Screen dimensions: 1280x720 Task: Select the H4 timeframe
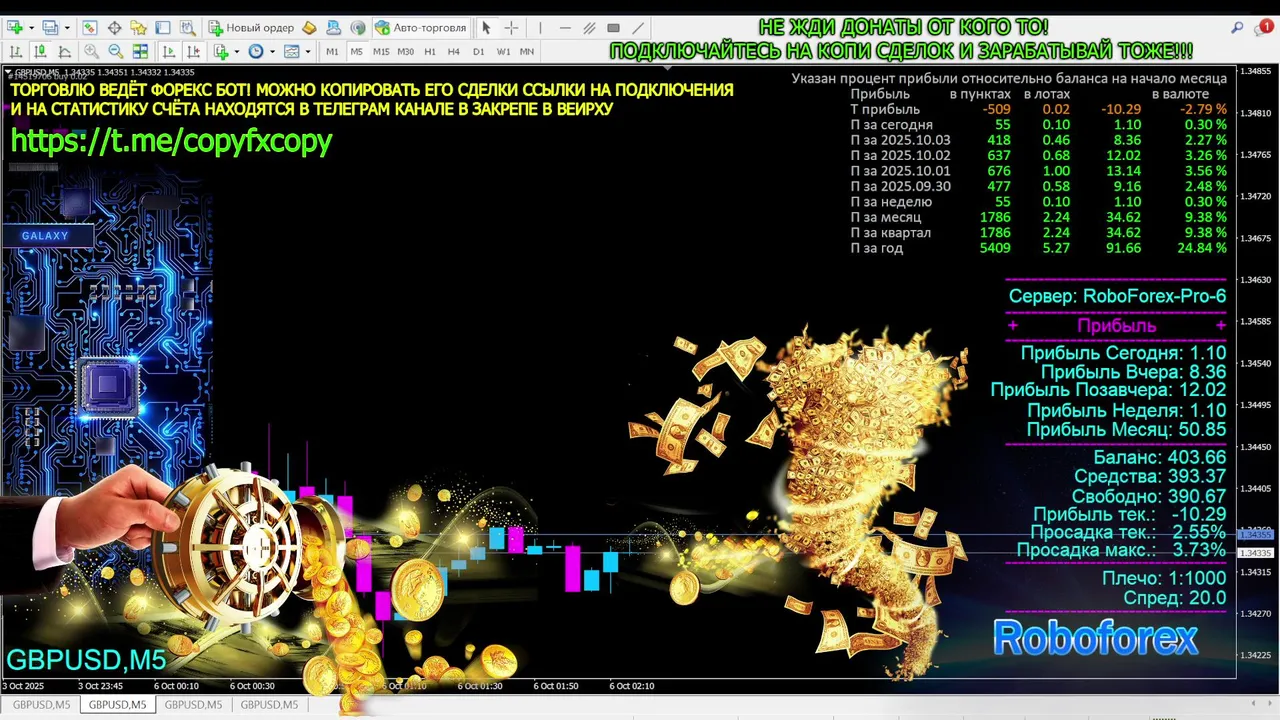(454, 51)
